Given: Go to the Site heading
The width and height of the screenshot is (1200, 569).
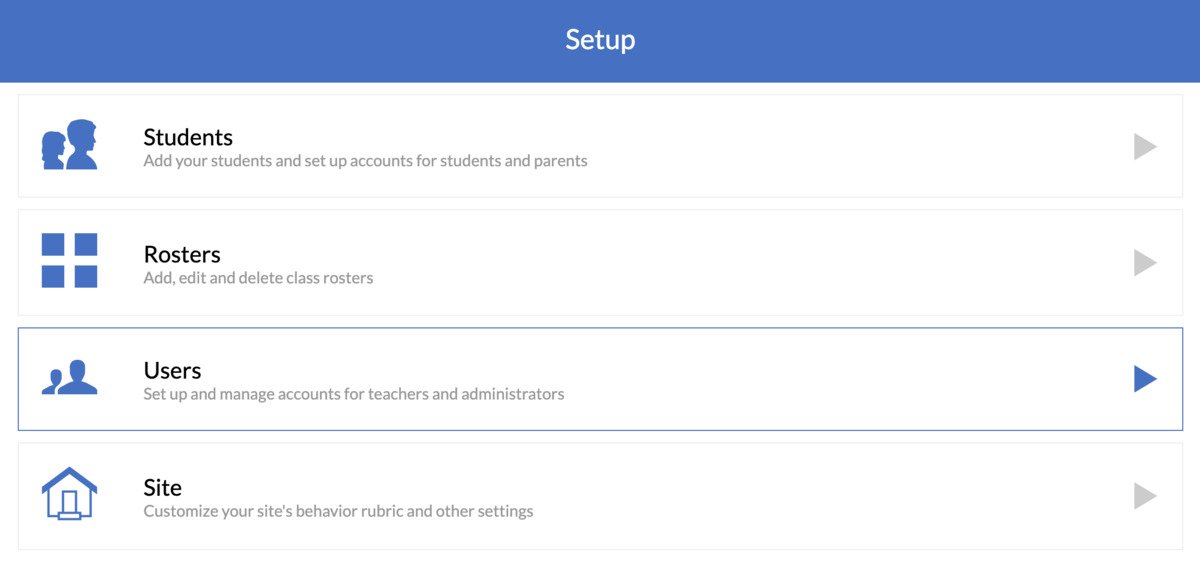Looking at the screenshot, I should pos(162,487).
